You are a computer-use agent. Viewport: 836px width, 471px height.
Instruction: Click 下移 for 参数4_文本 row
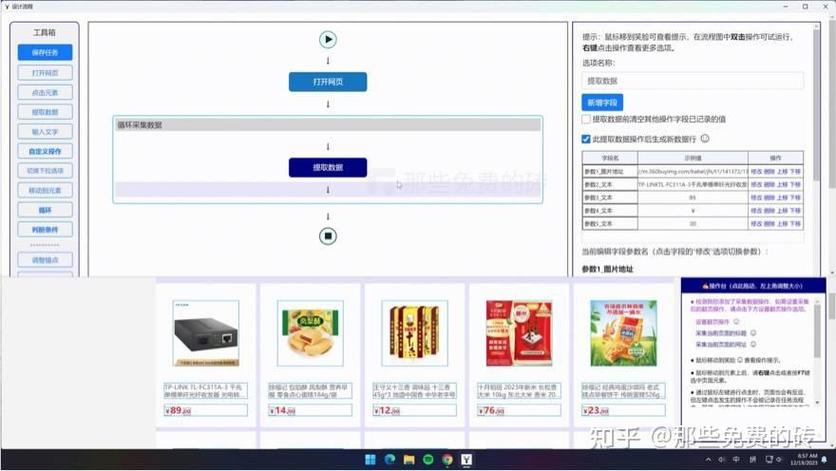point(795,211)
